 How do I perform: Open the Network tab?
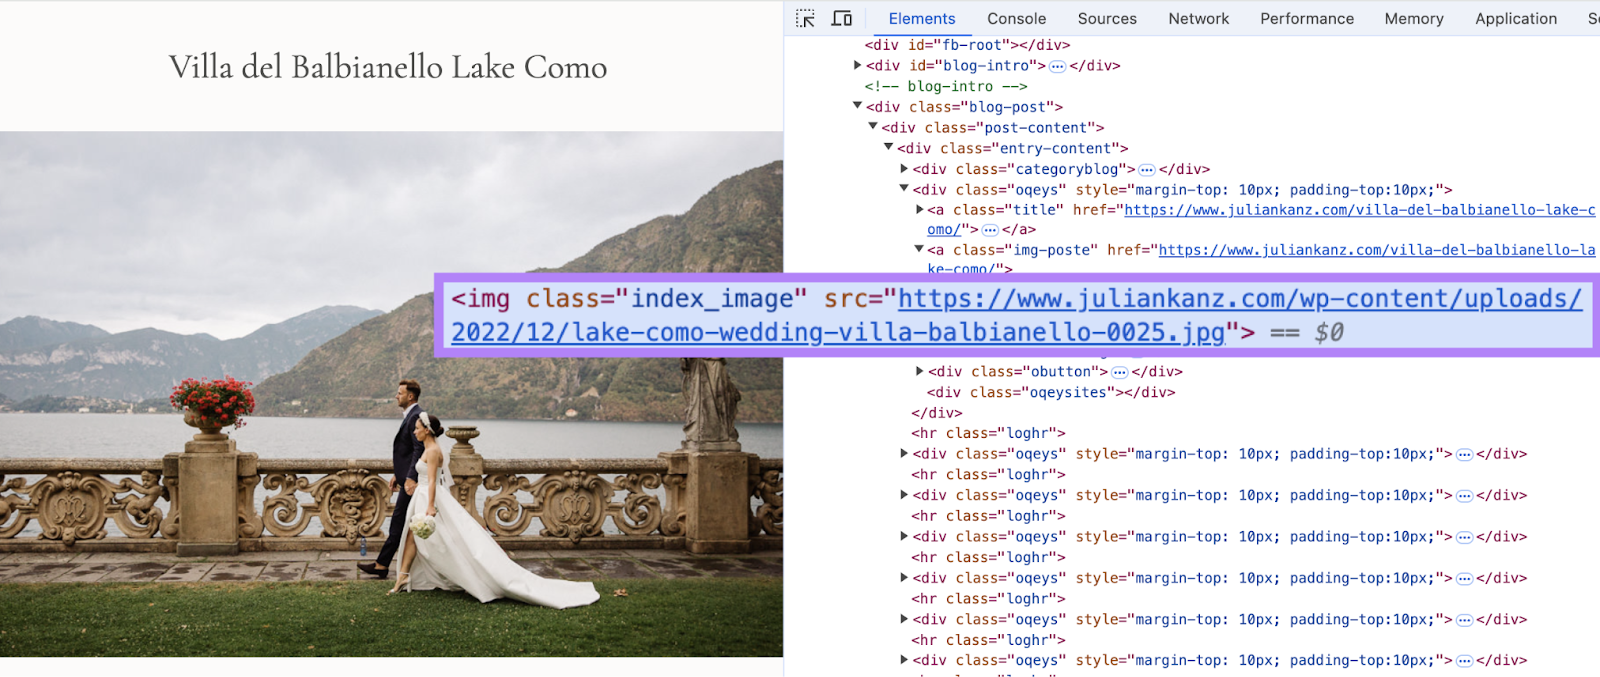1198,18
